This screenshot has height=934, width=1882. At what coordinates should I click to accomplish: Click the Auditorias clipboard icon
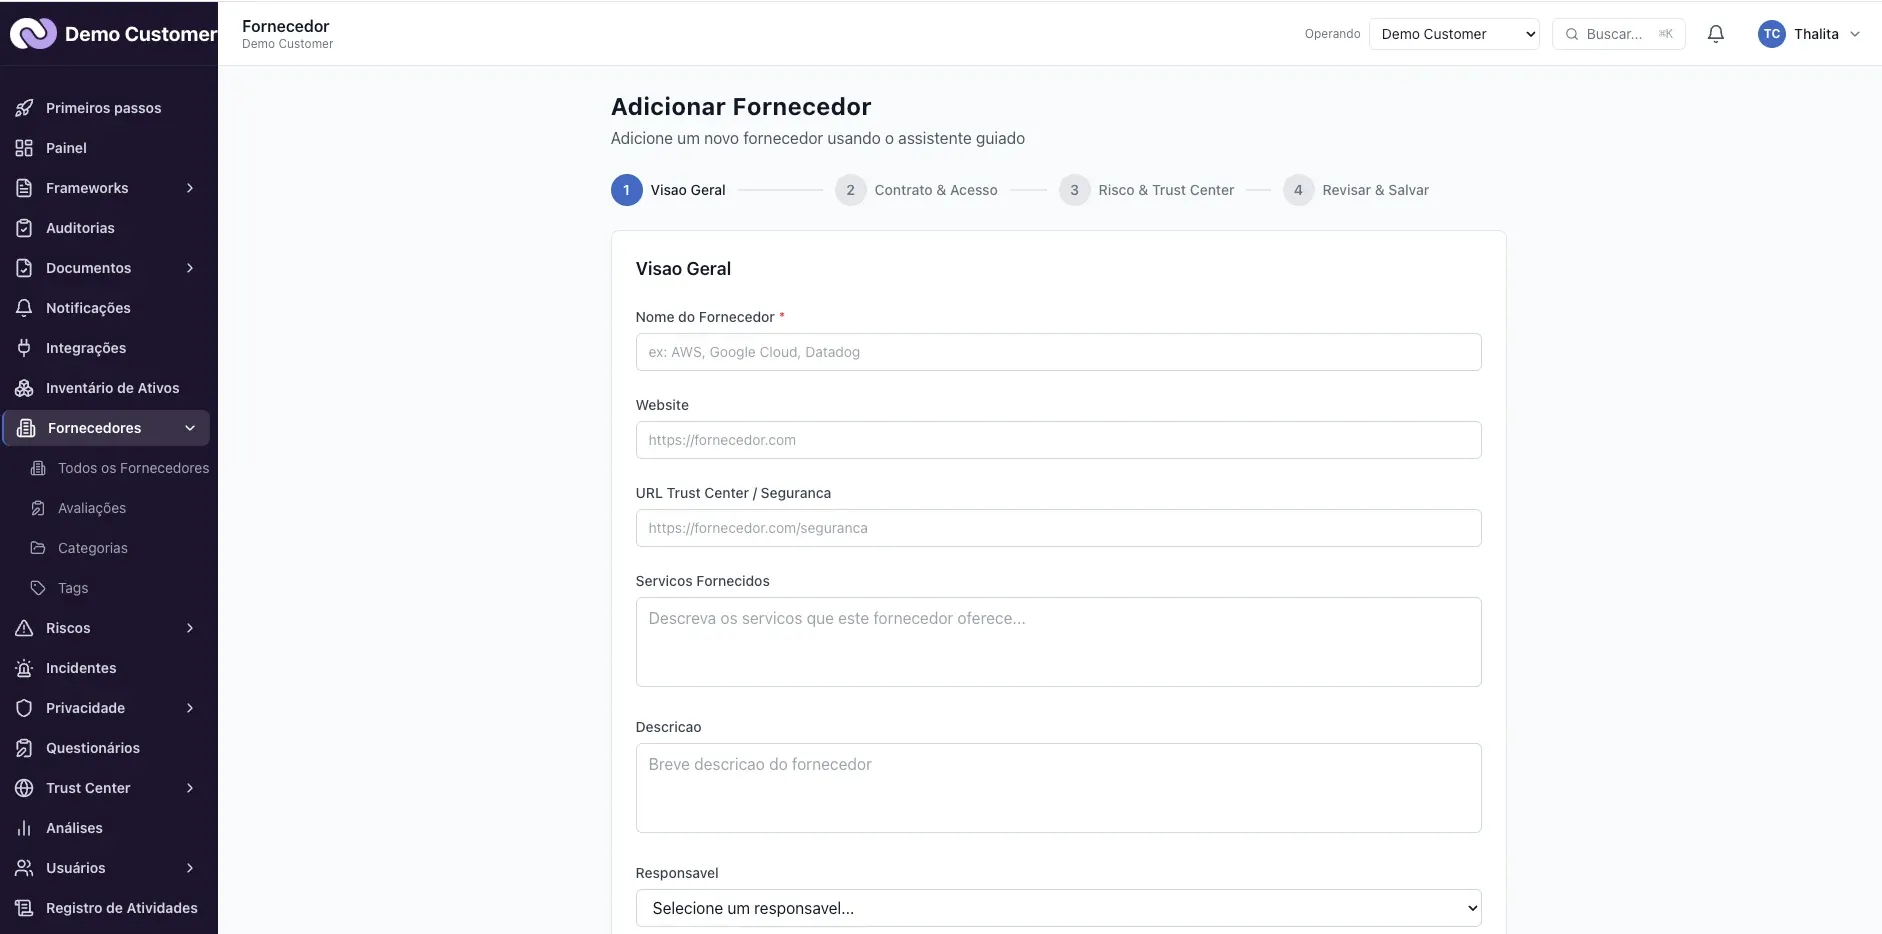[x=24, y=228]
